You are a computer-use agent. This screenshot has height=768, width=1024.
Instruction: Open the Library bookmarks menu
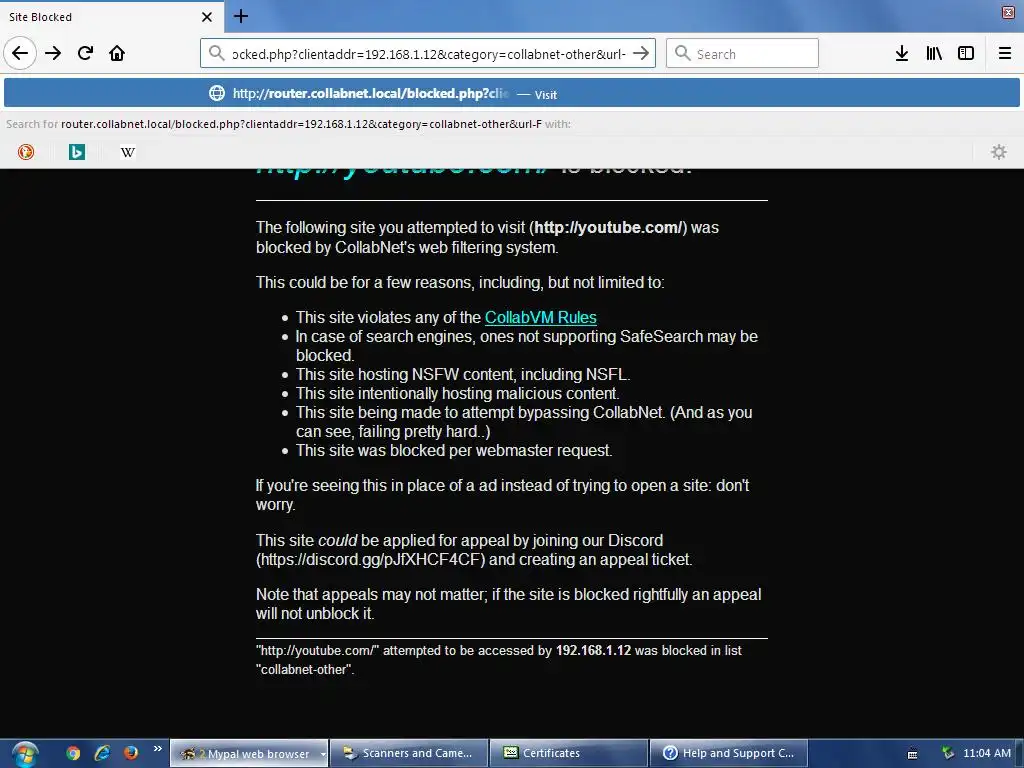[934, 53]
